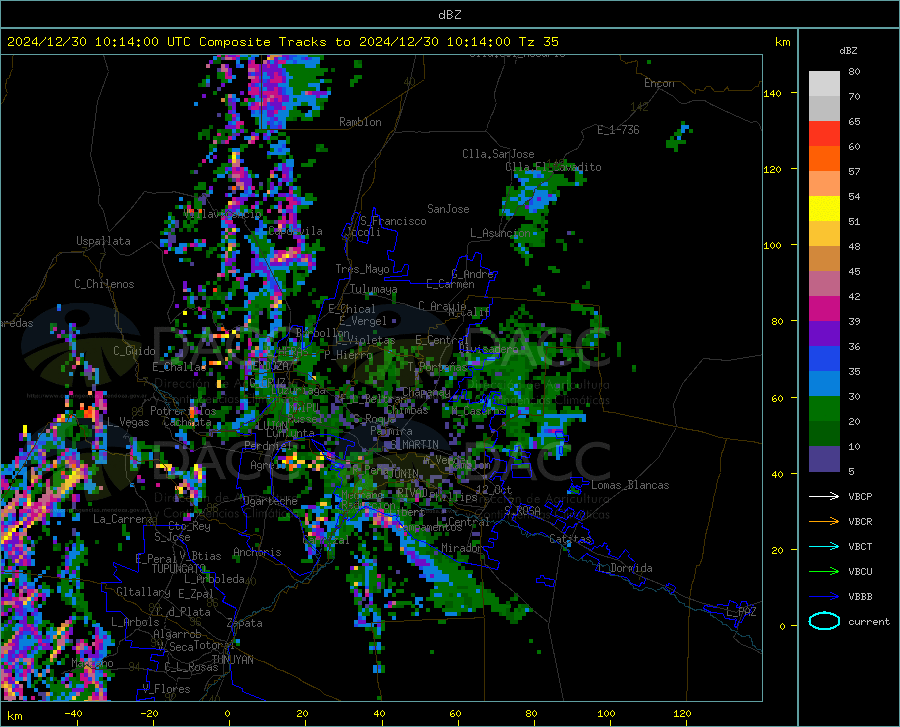Click the 'Encon' place label
900x727 pixels.
point(659,83)
